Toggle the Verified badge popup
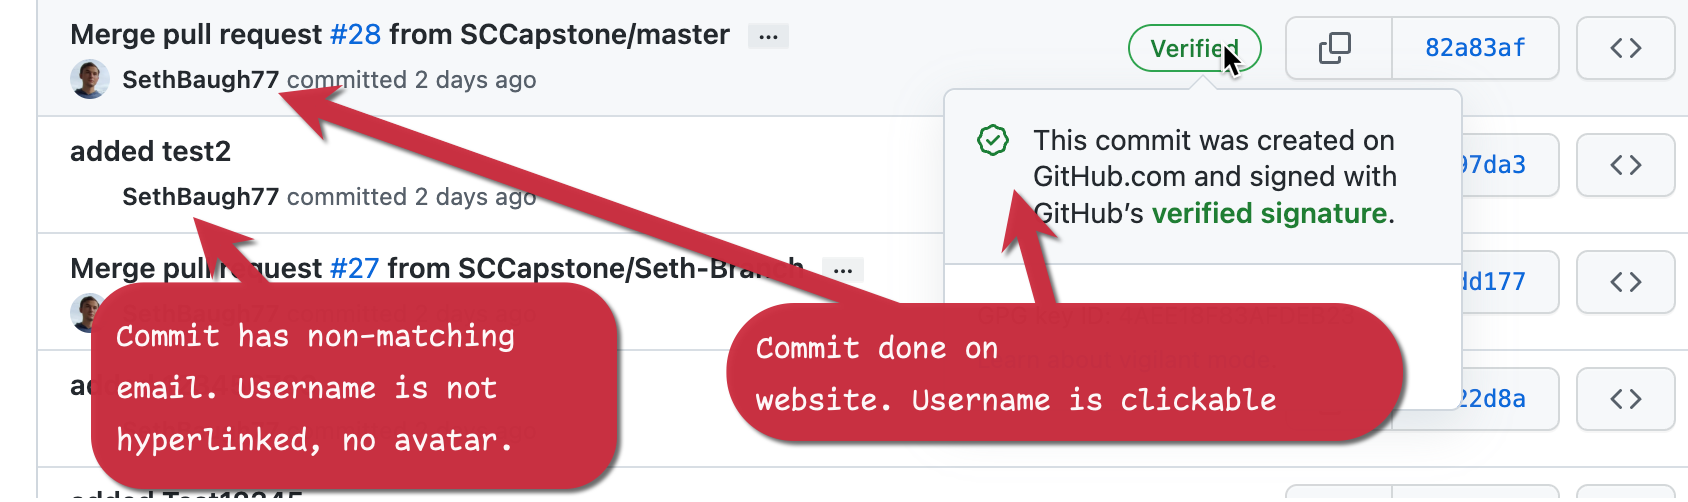 click(x=1194, y=48)
